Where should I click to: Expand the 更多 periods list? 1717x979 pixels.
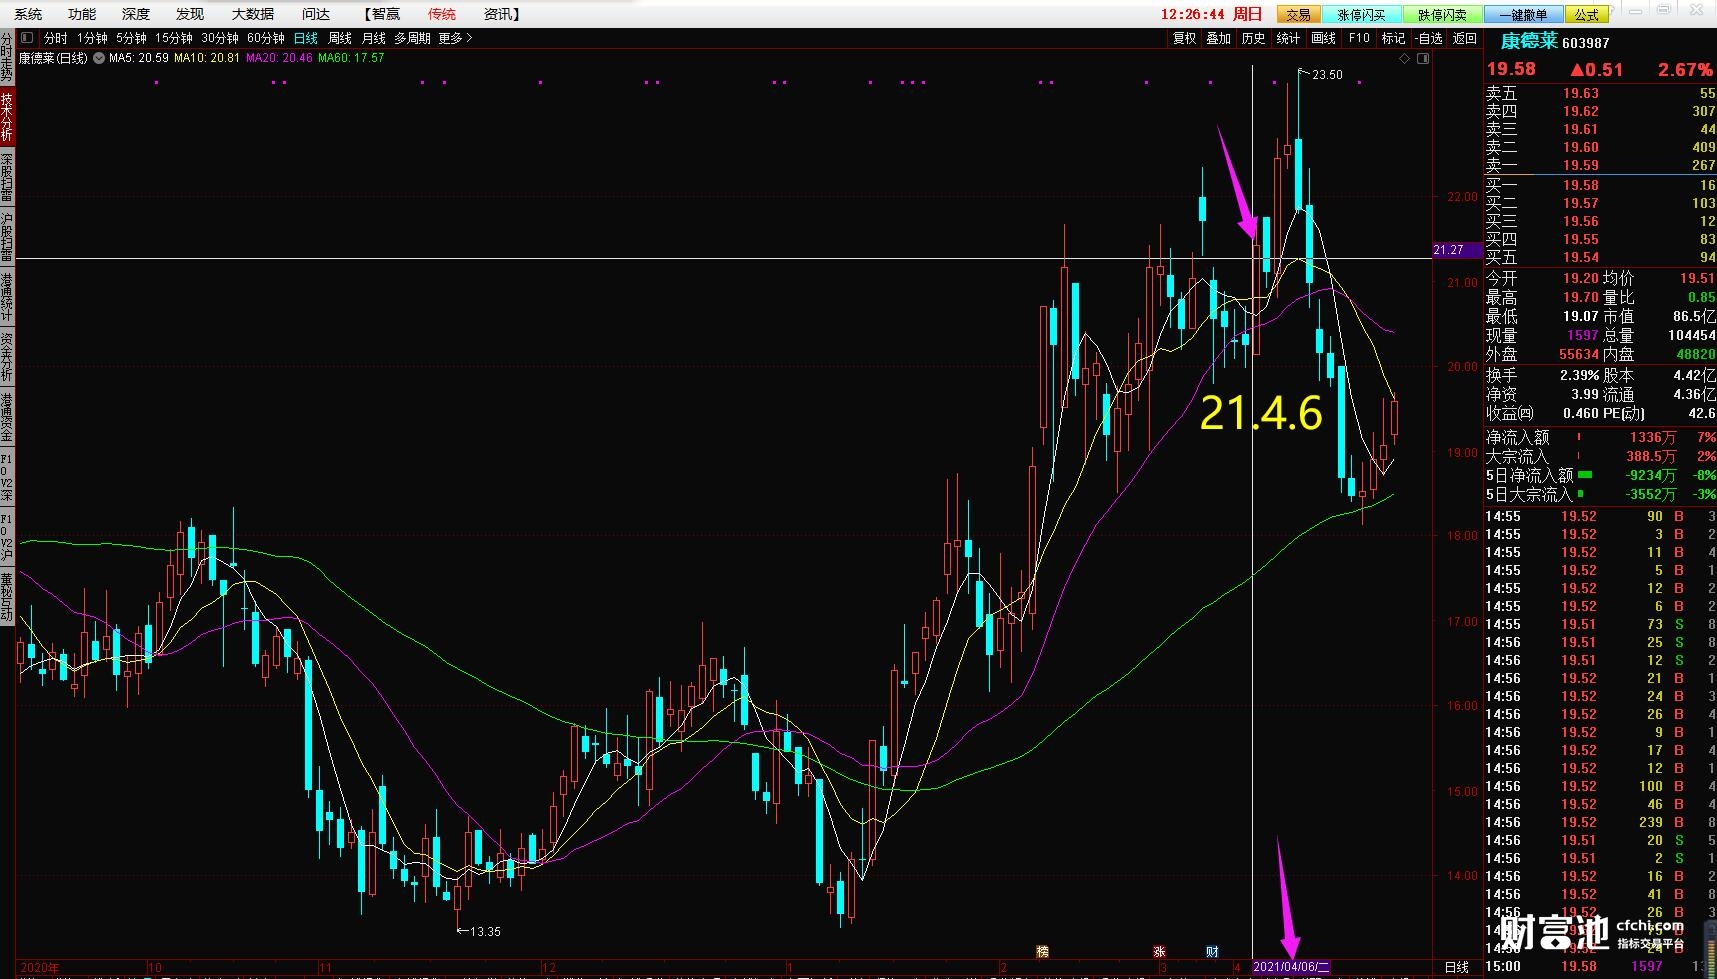(455, 38)
